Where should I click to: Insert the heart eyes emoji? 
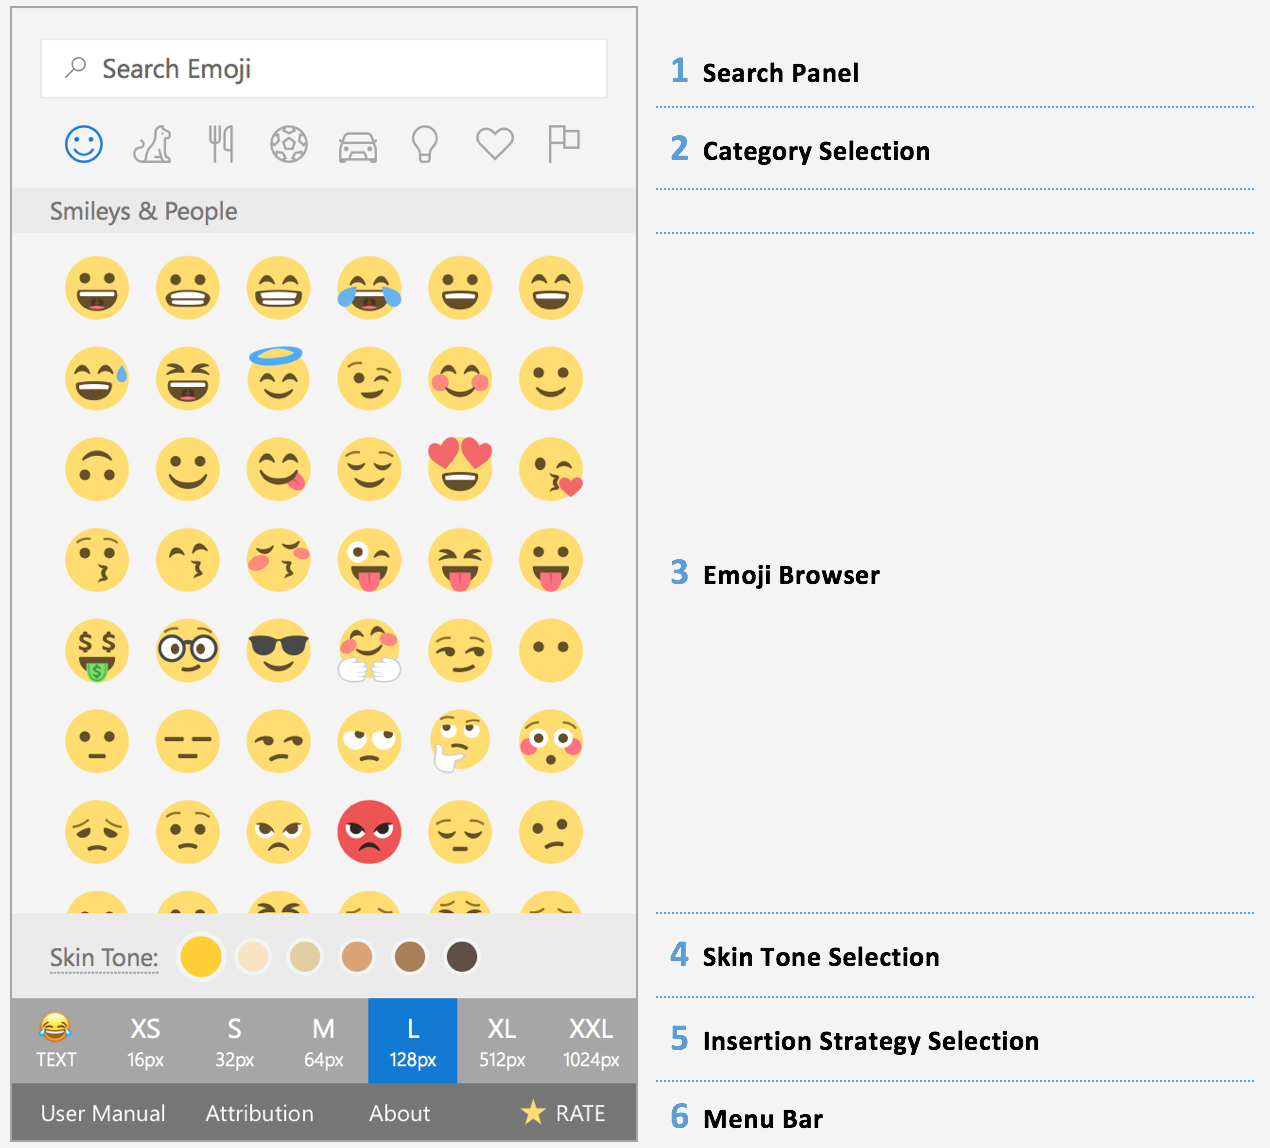(460, 468)
